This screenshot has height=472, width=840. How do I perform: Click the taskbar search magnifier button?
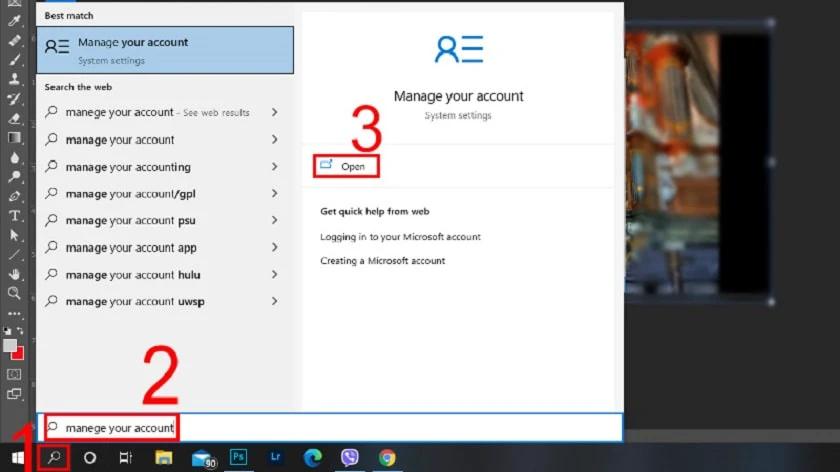pos(54,458)
